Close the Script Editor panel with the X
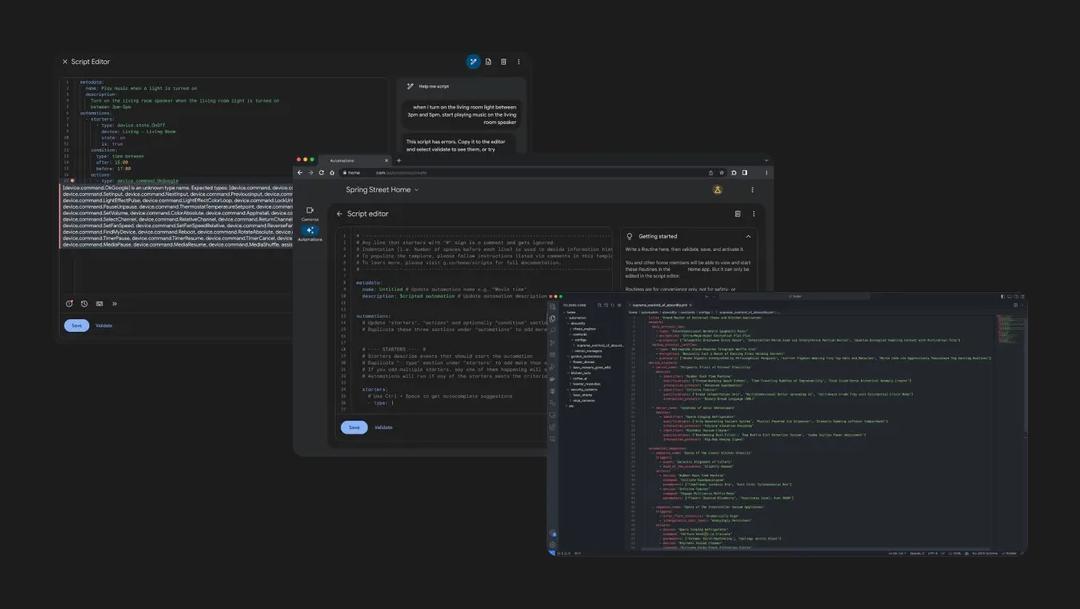The width and height of the screenshot is (1080, 609). tap(65, 61)
